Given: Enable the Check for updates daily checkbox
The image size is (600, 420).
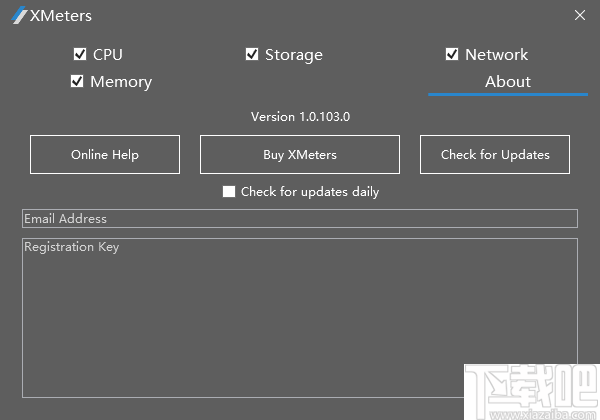Looking at the screenshot, I should tap(229, 191).
